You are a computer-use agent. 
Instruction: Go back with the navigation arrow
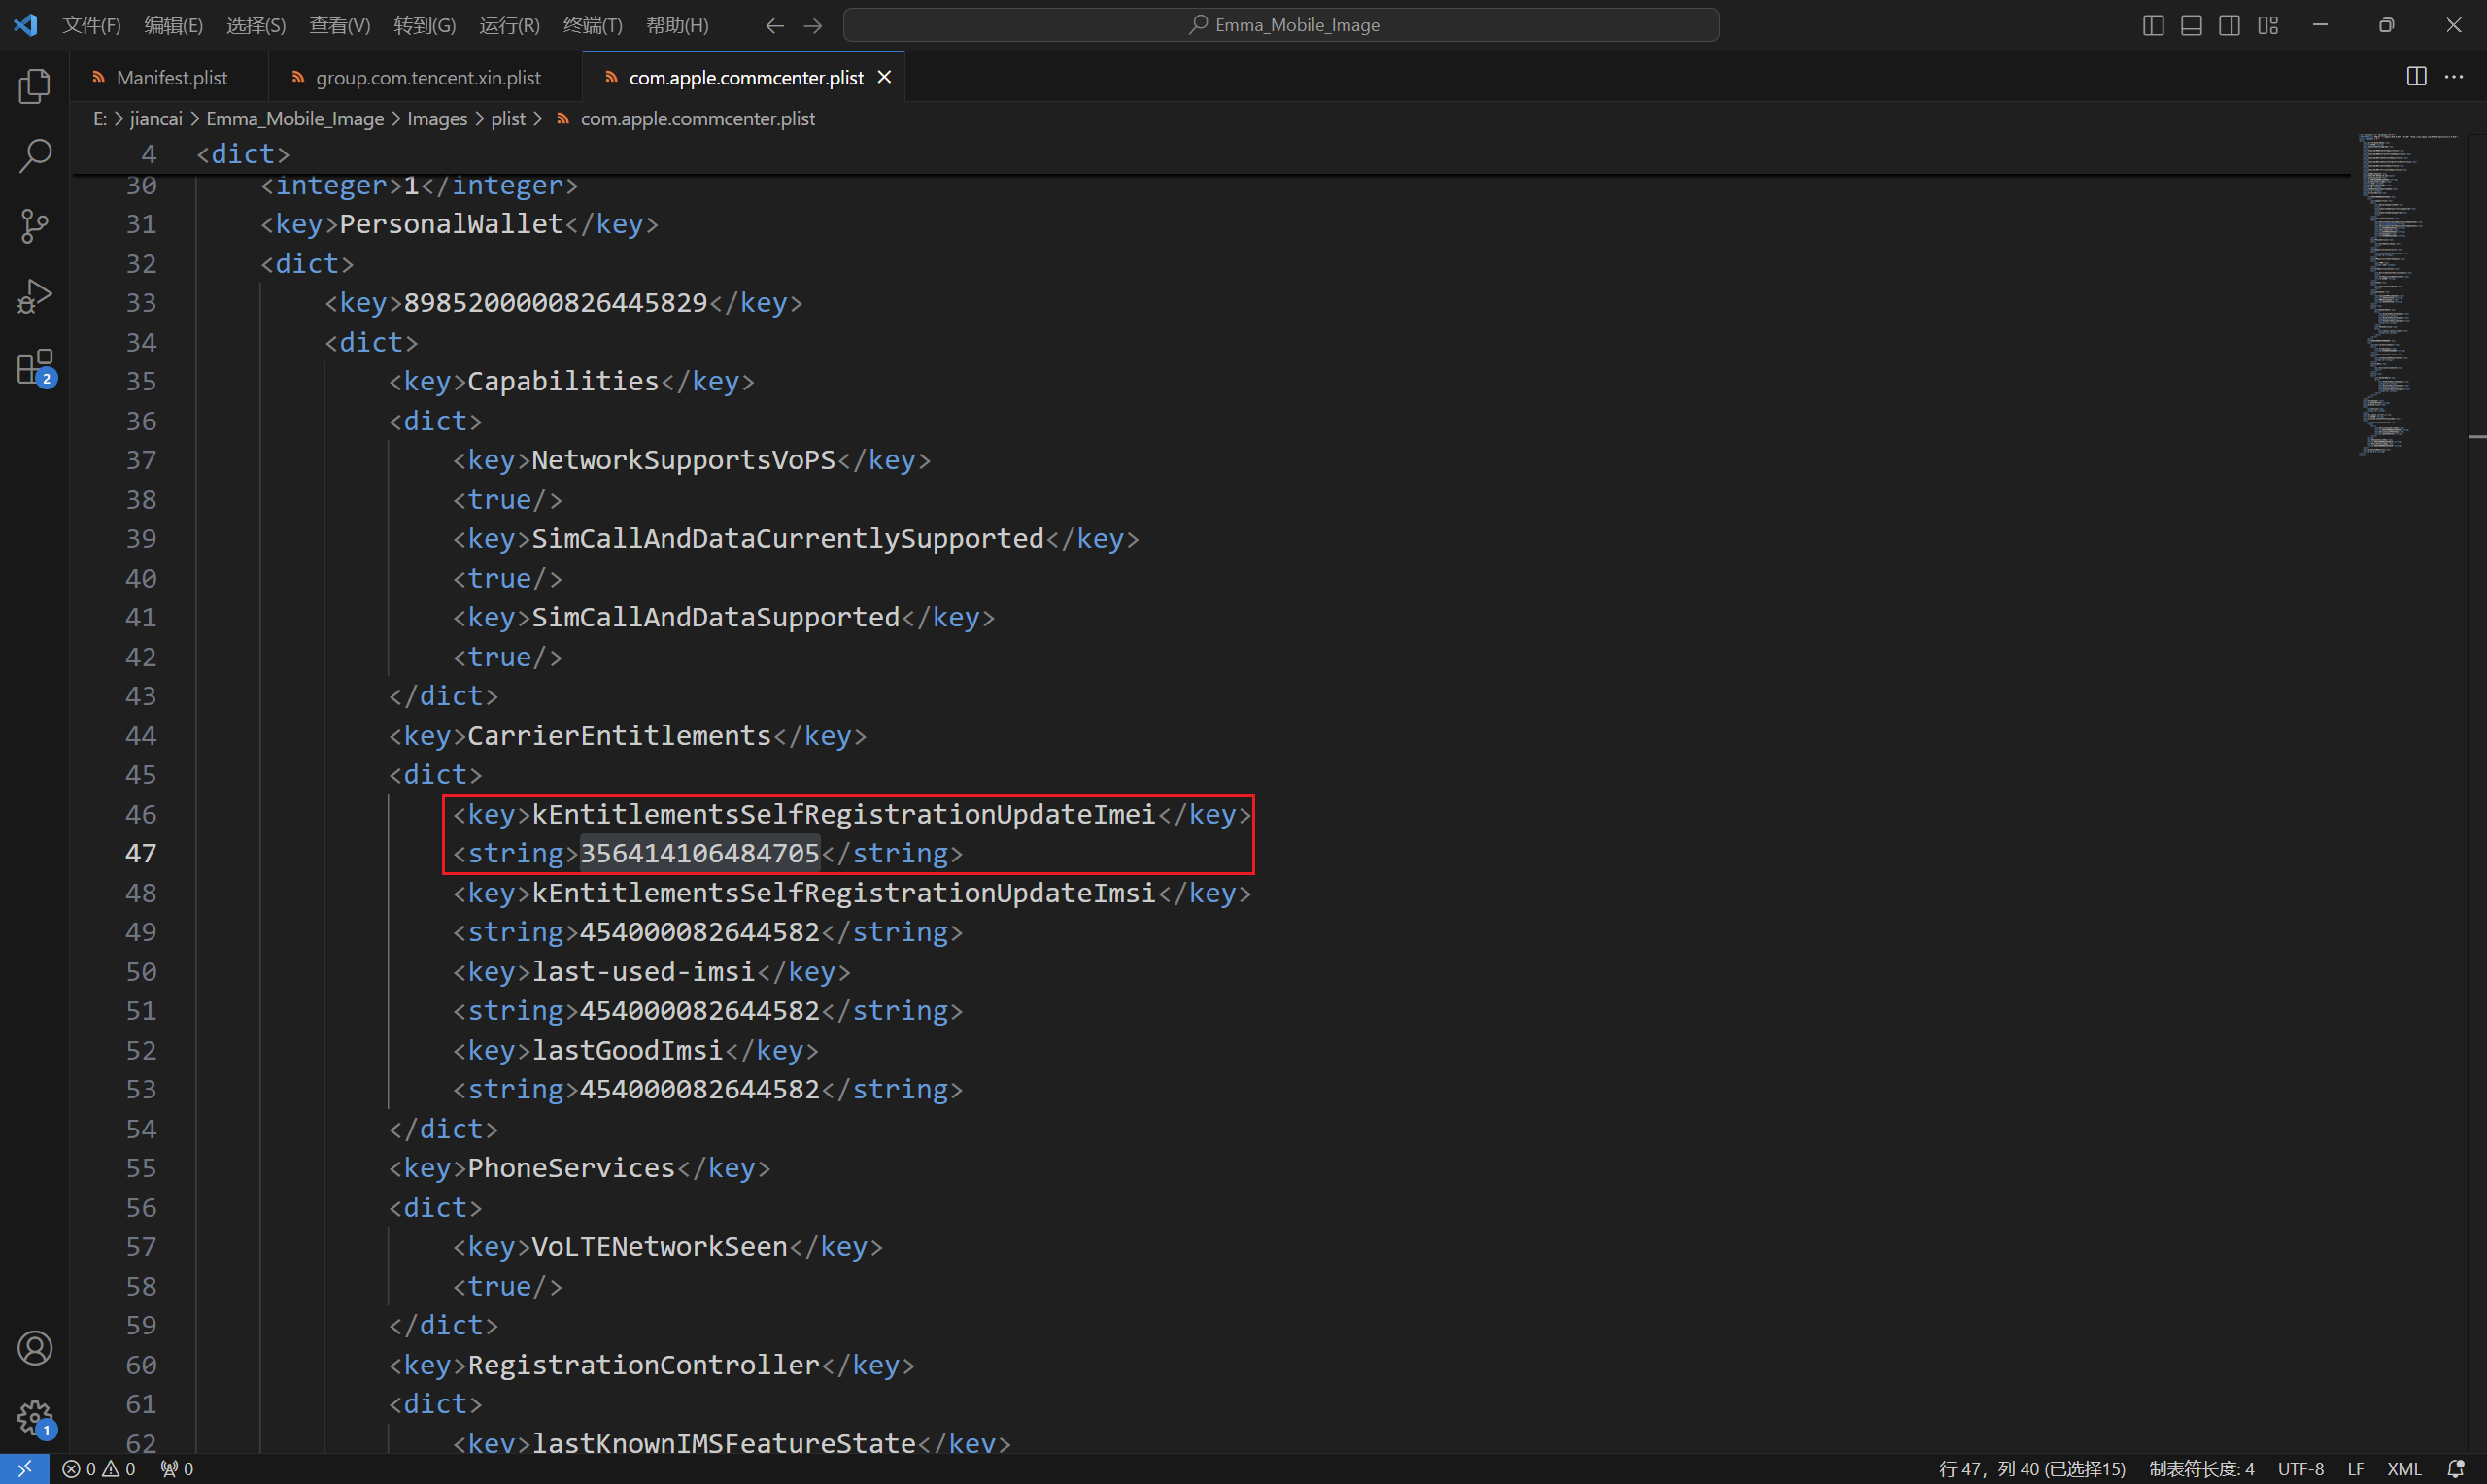tap(774, 25)
